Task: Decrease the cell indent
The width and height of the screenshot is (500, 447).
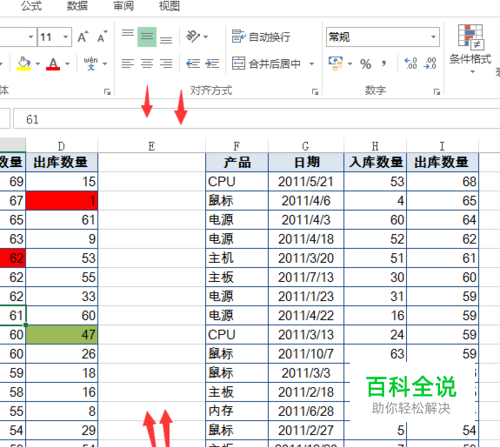Action: tap(193, 63)
